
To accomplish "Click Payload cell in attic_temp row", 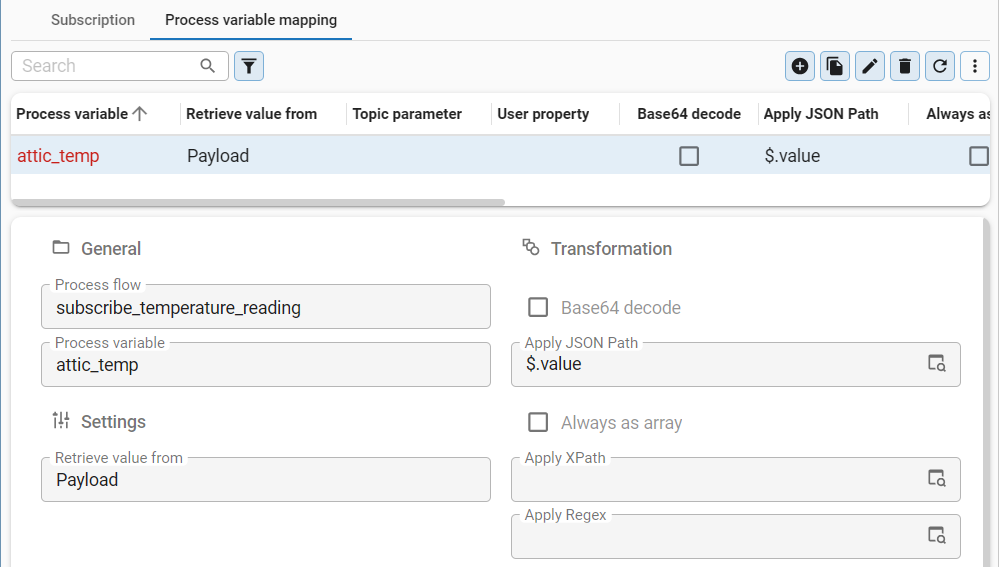I will [x=218, y=155].
